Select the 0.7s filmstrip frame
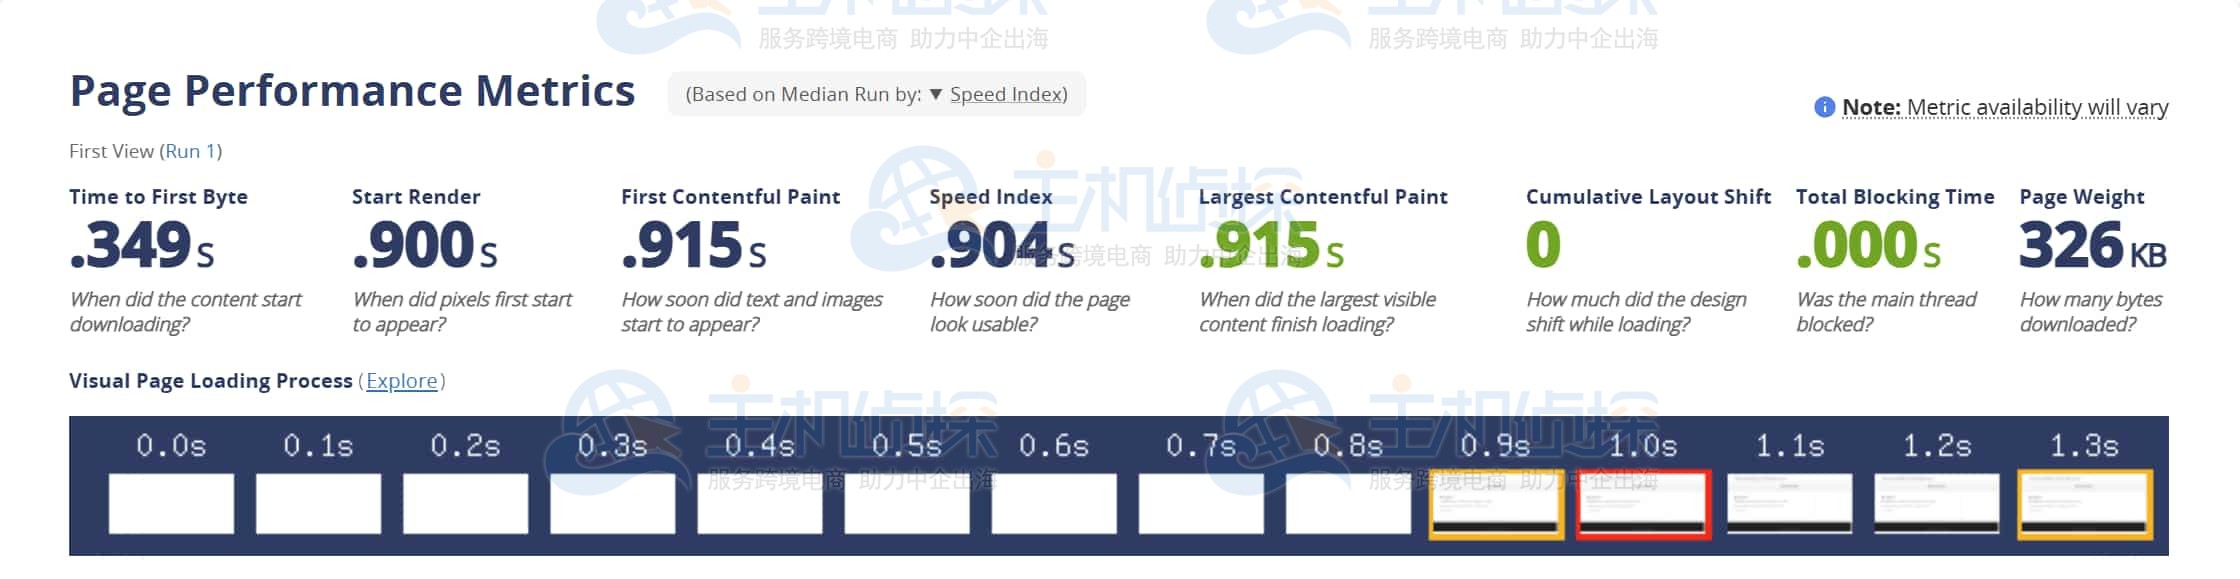2240x579 pixels. 1201,504
